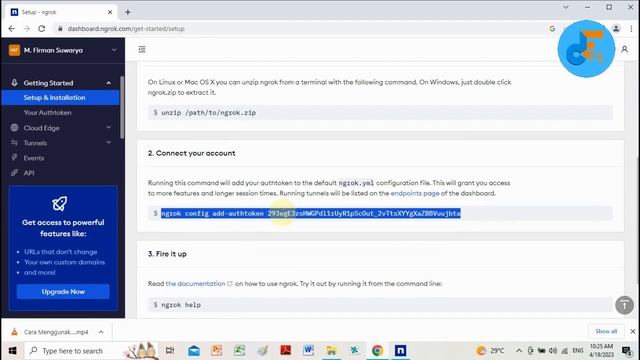Open Adobe Acrobat from the taskbar

click(285, 350)
